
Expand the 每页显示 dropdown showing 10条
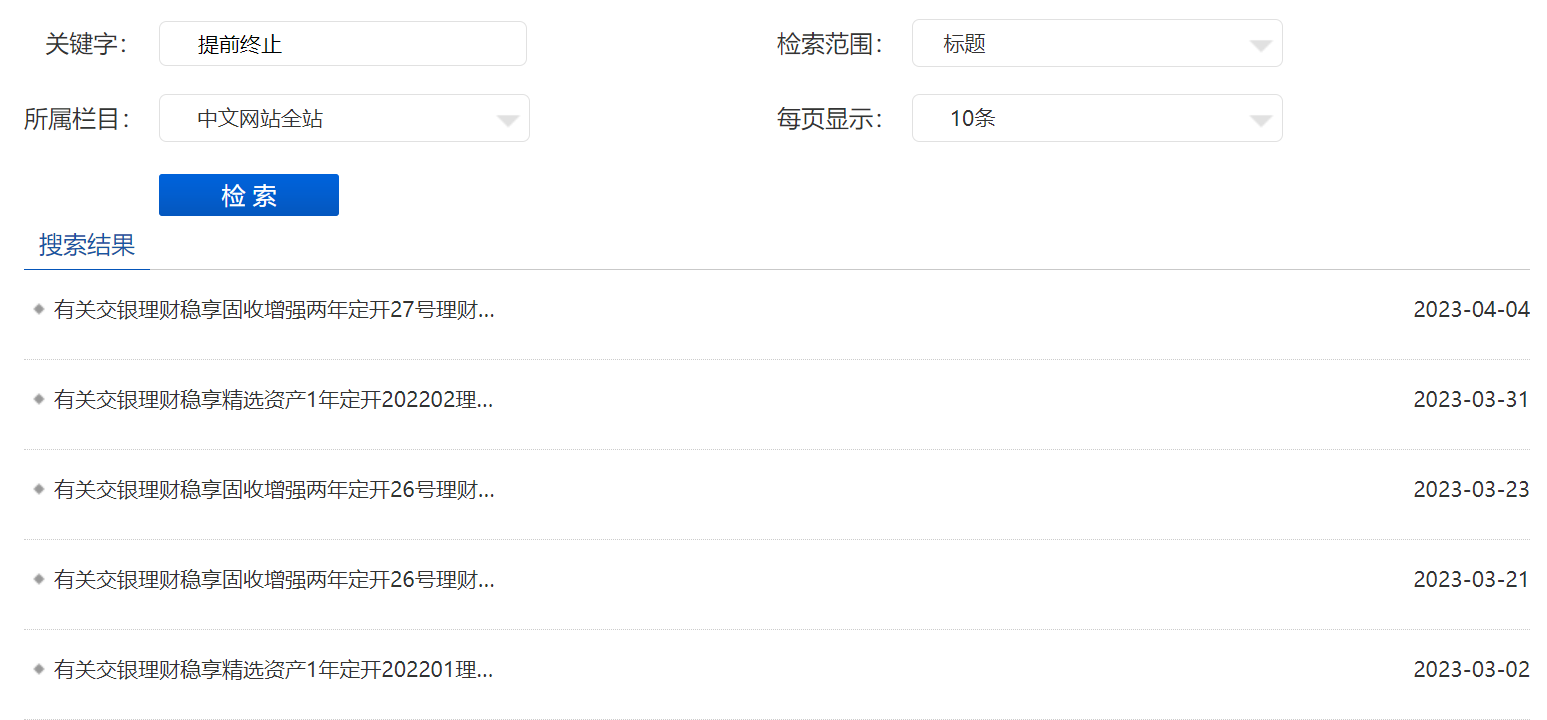pos(1096,119)
